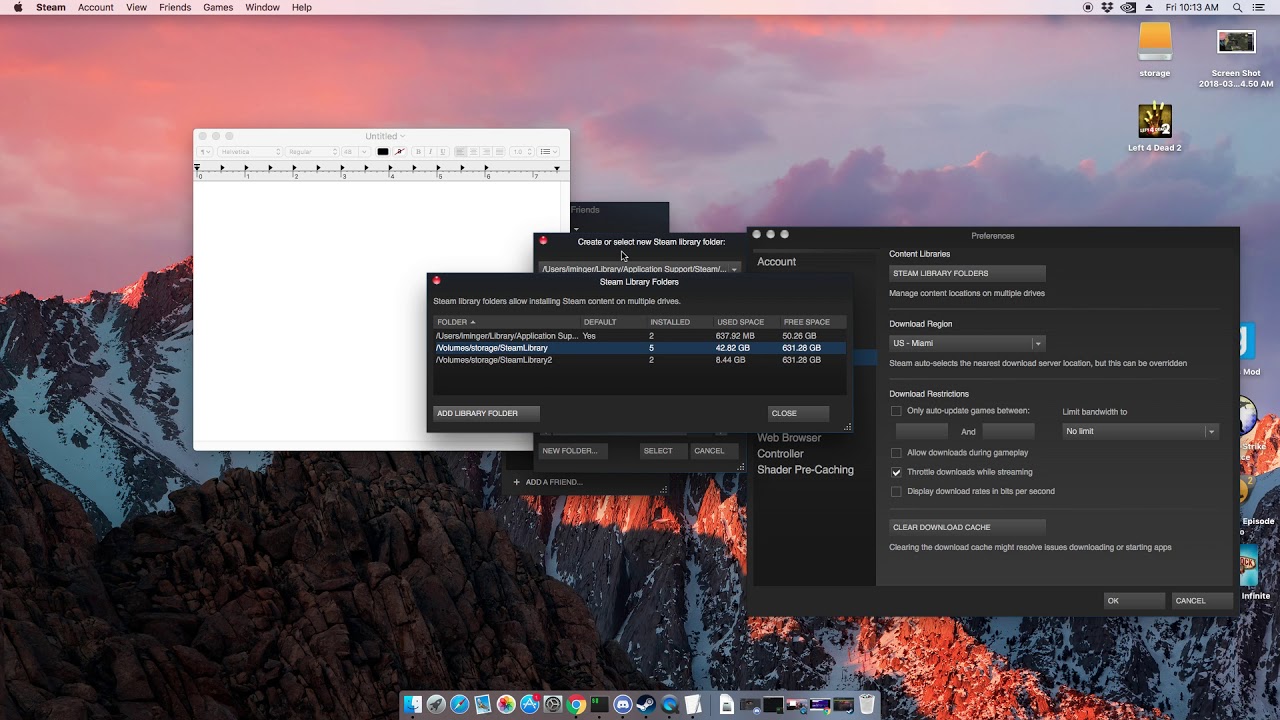Sort by the FOLDER column header
Viewport: 1280px width, 720px height.
(506, 322)
